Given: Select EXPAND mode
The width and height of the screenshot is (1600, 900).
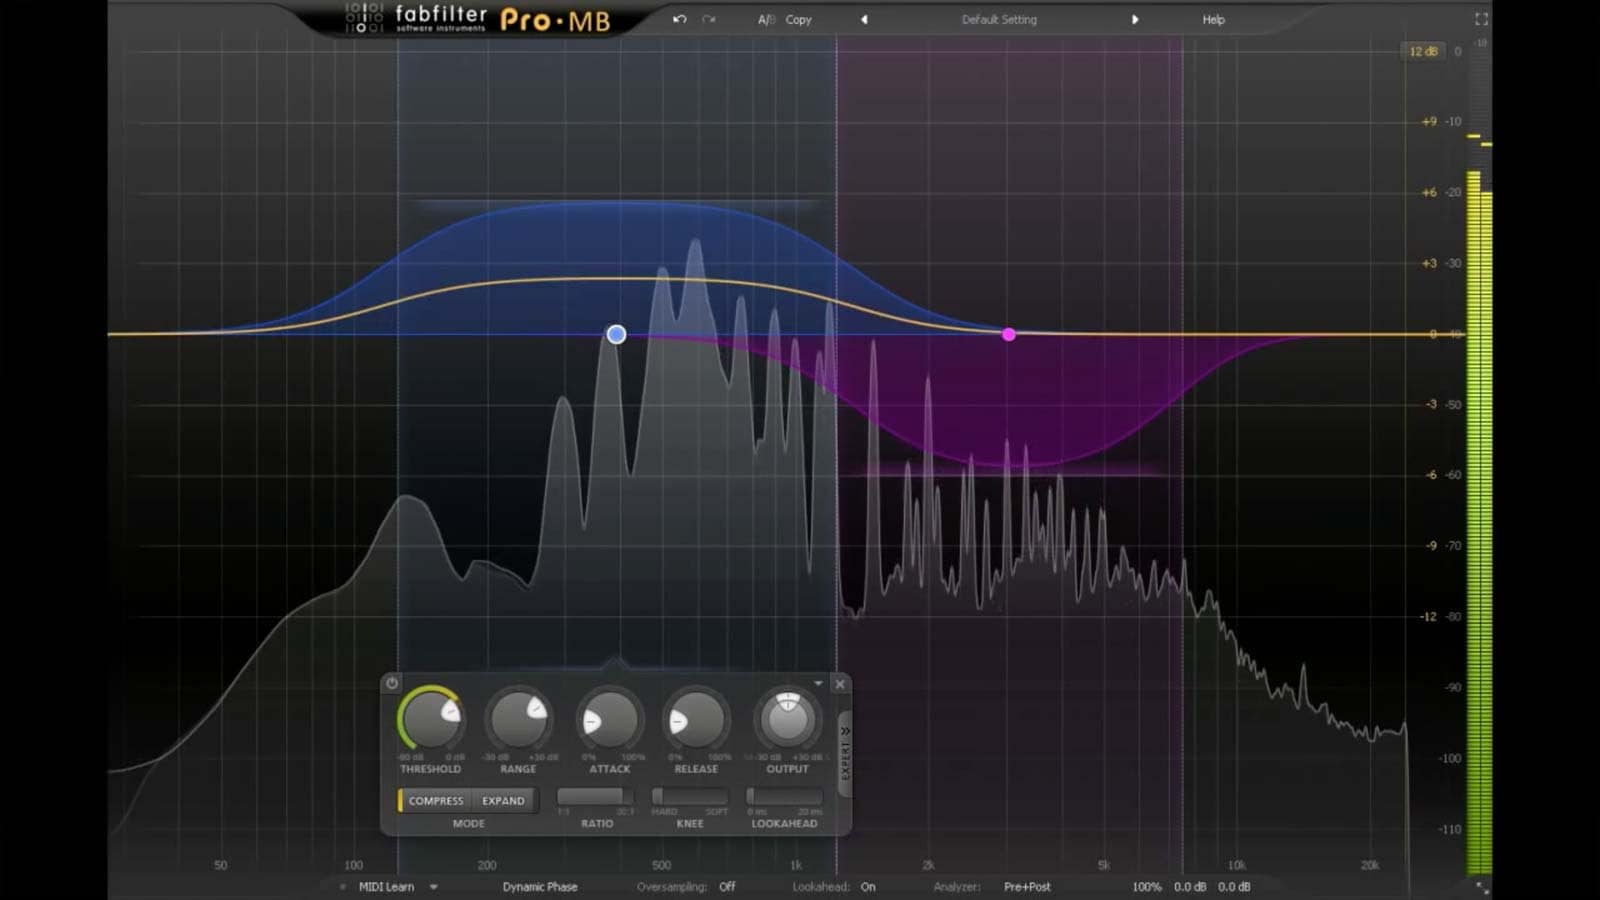Looking at the screenshot, I should [503, 800].
